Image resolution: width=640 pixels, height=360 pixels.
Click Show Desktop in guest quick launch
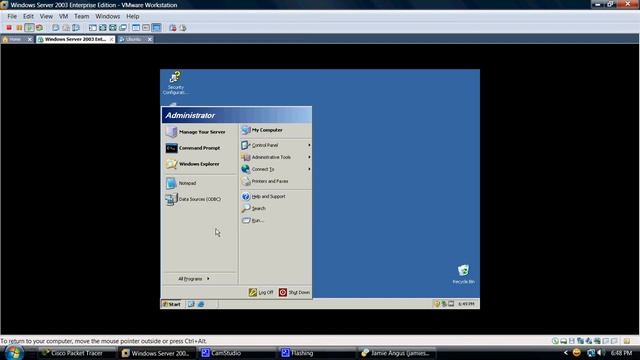191,304
